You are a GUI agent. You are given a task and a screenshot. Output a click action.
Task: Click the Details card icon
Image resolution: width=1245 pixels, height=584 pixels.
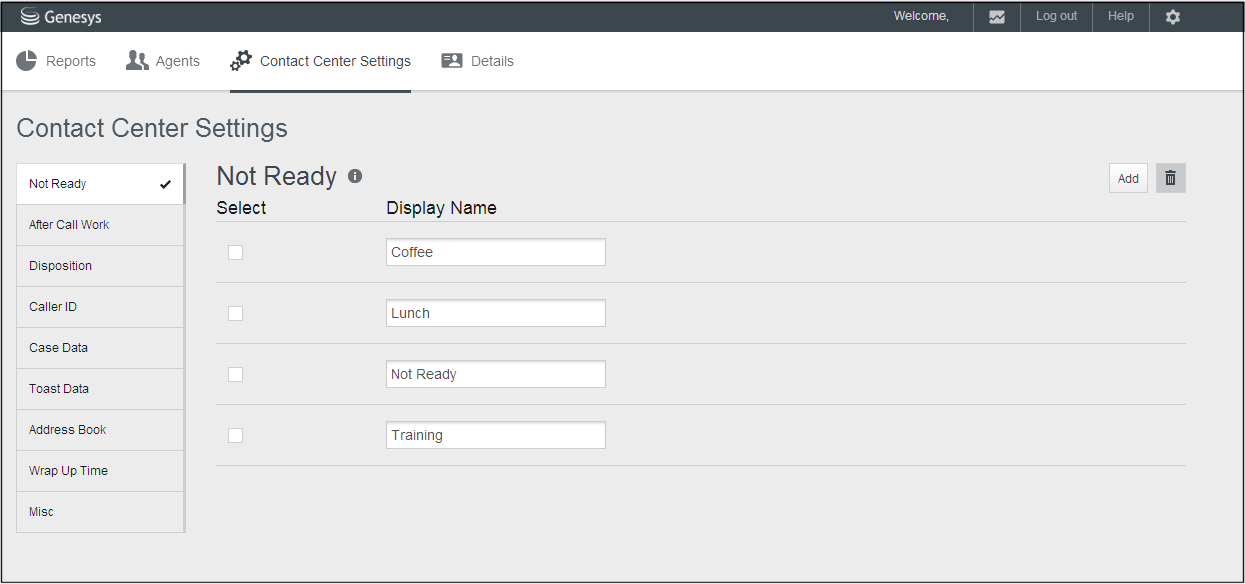(452, 61)
